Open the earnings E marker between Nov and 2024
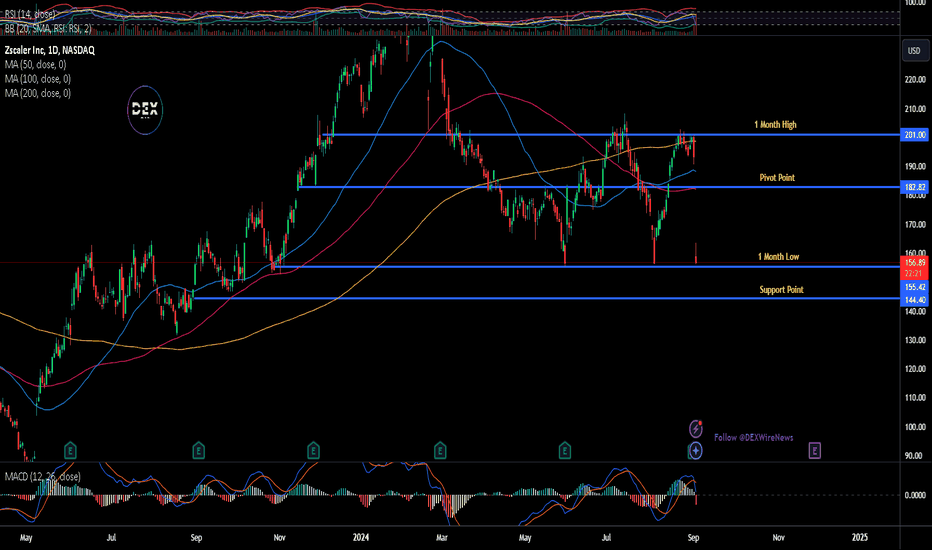Screen dimensions: 932x550 [x=313, y=451]
